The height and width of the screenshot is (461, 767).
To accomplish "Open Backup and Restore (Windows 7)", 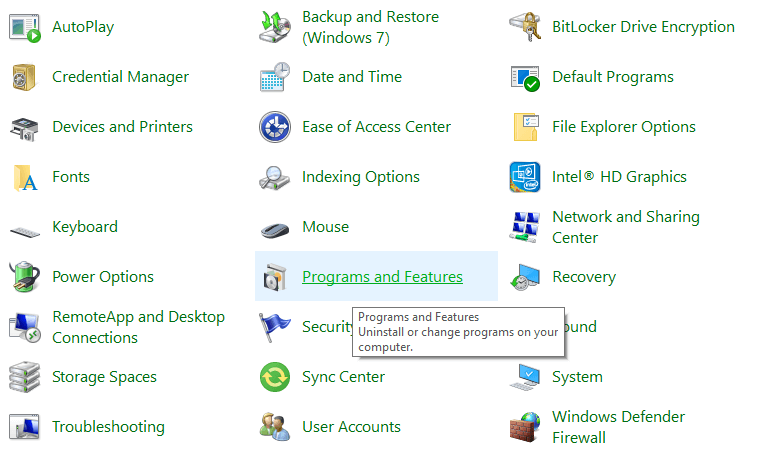I will pyautogui.click(x=370, y=27).
